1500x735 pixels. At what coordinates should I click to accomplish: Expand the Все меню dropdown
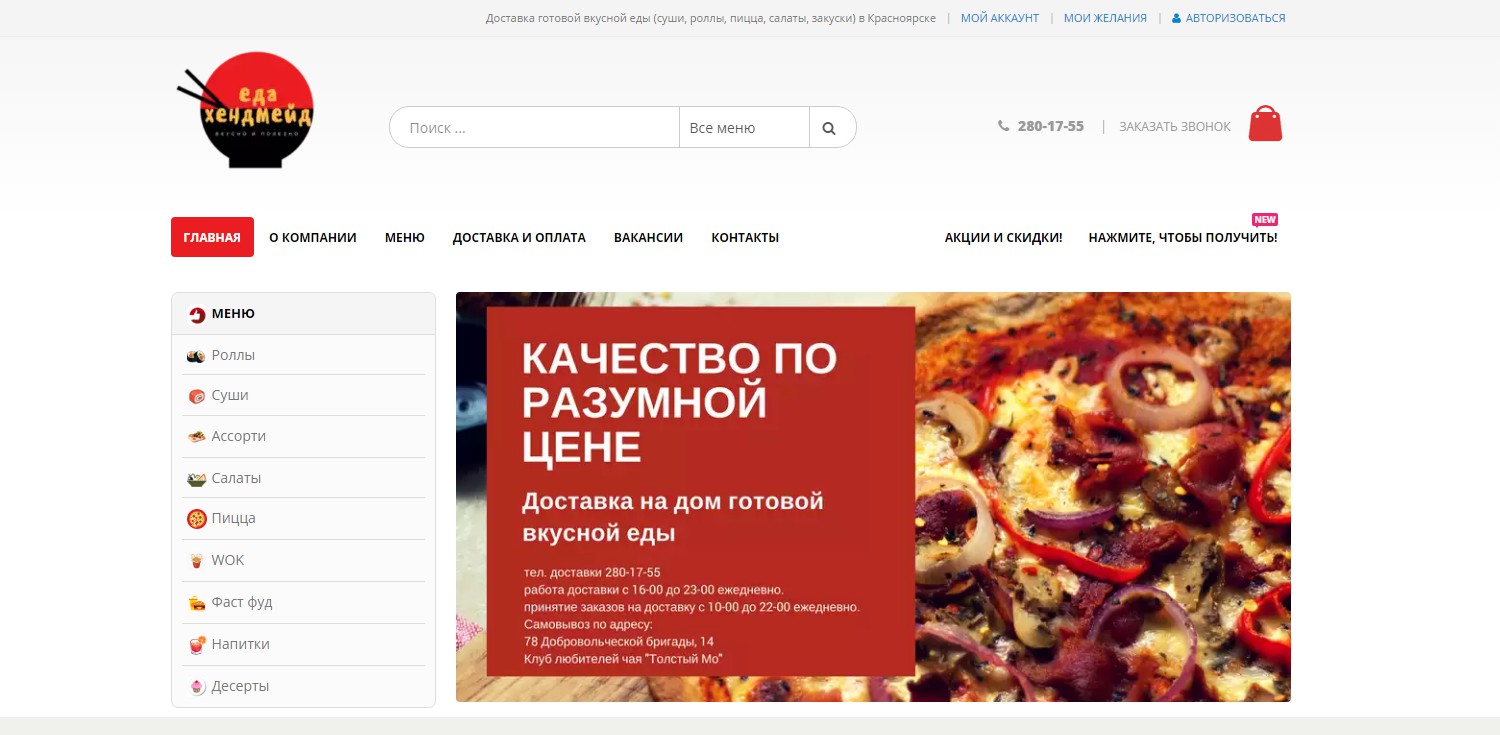coord(744,127)
